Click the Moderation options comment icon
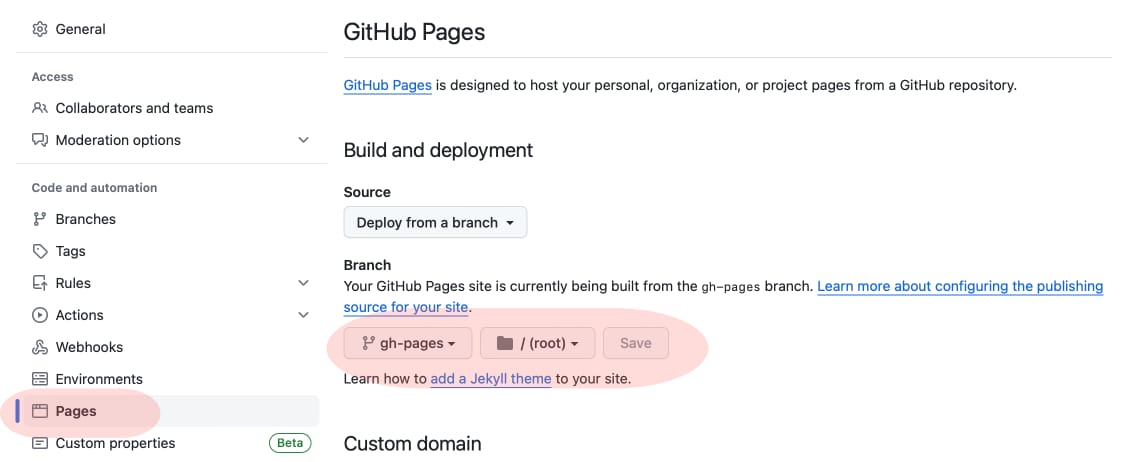The height and width of the screenshot is (462, 1128). 40,140
